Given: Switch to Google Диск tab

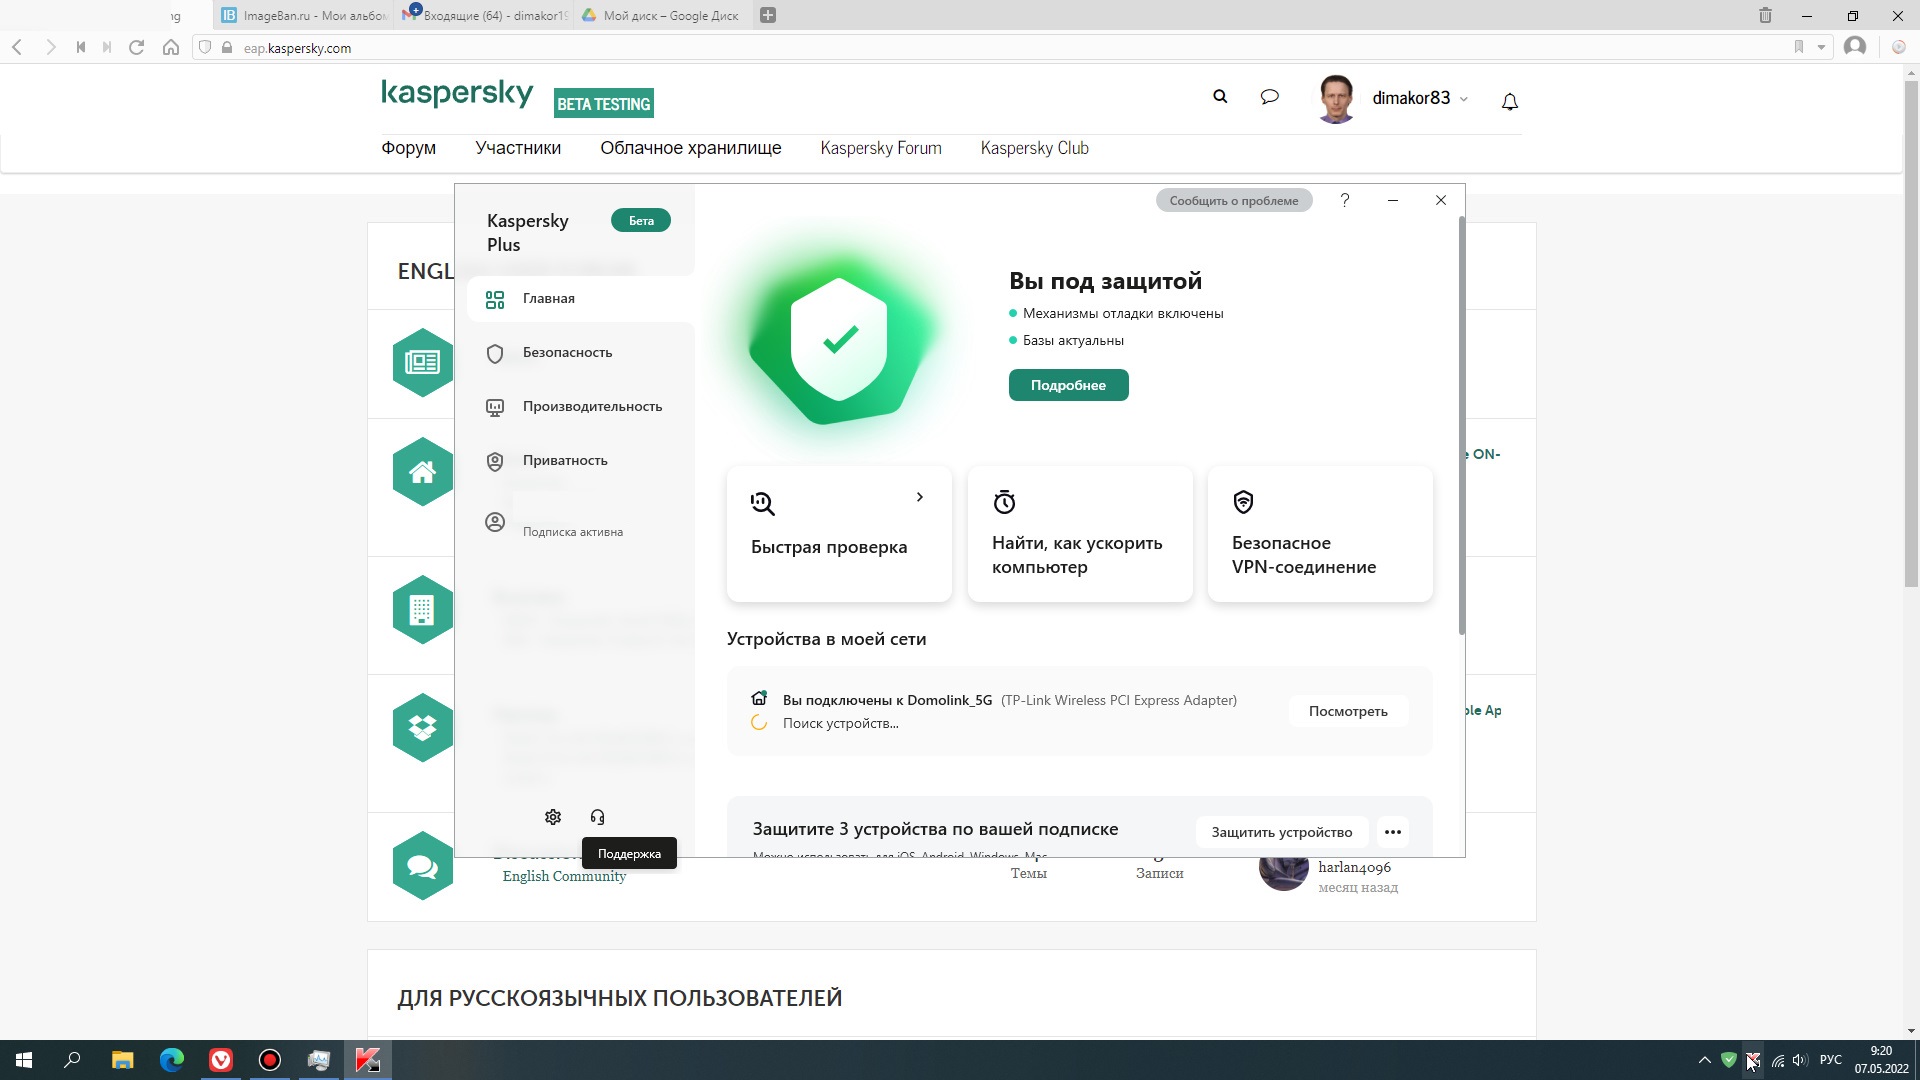Looking at the screenshot, I should (662, 15).
